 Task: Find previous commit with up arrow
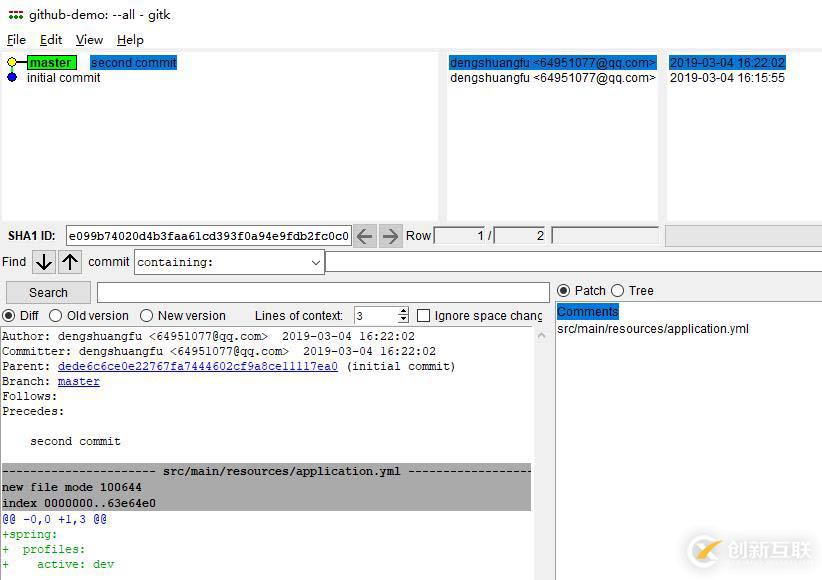(x=70, y=262)
